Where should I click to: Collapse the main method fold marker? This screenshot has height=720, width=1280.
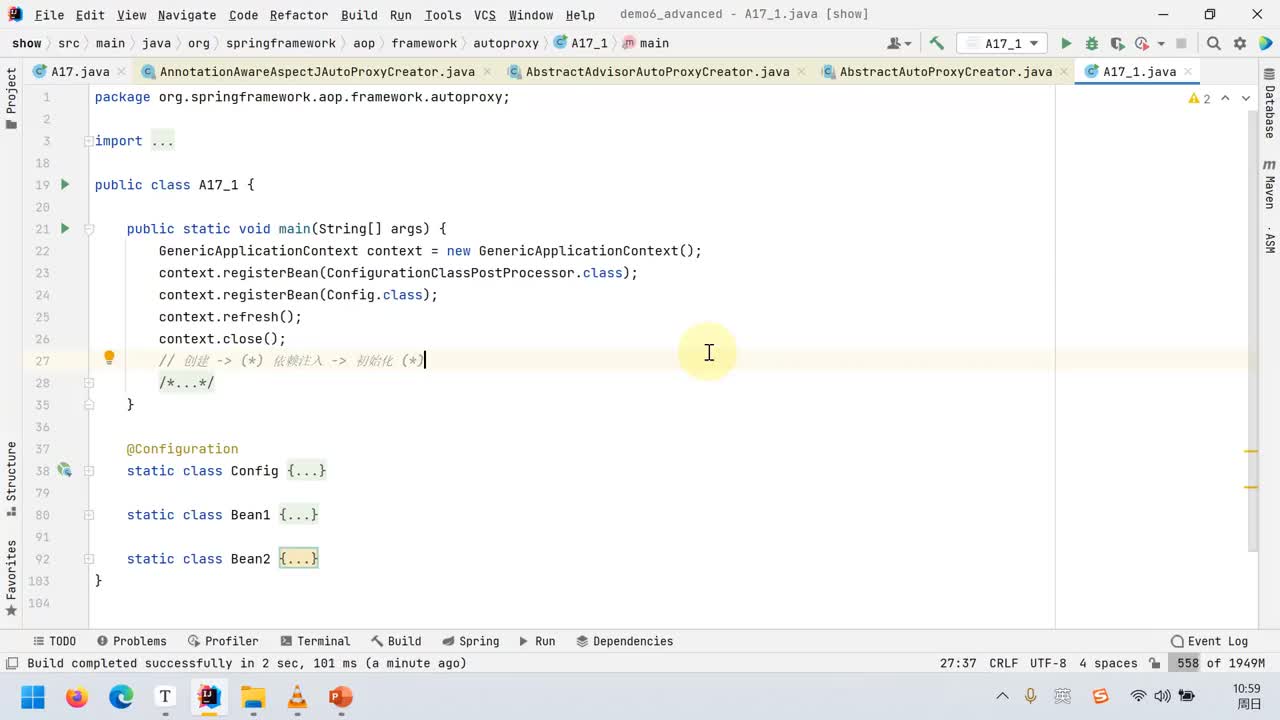click(89, 229)
